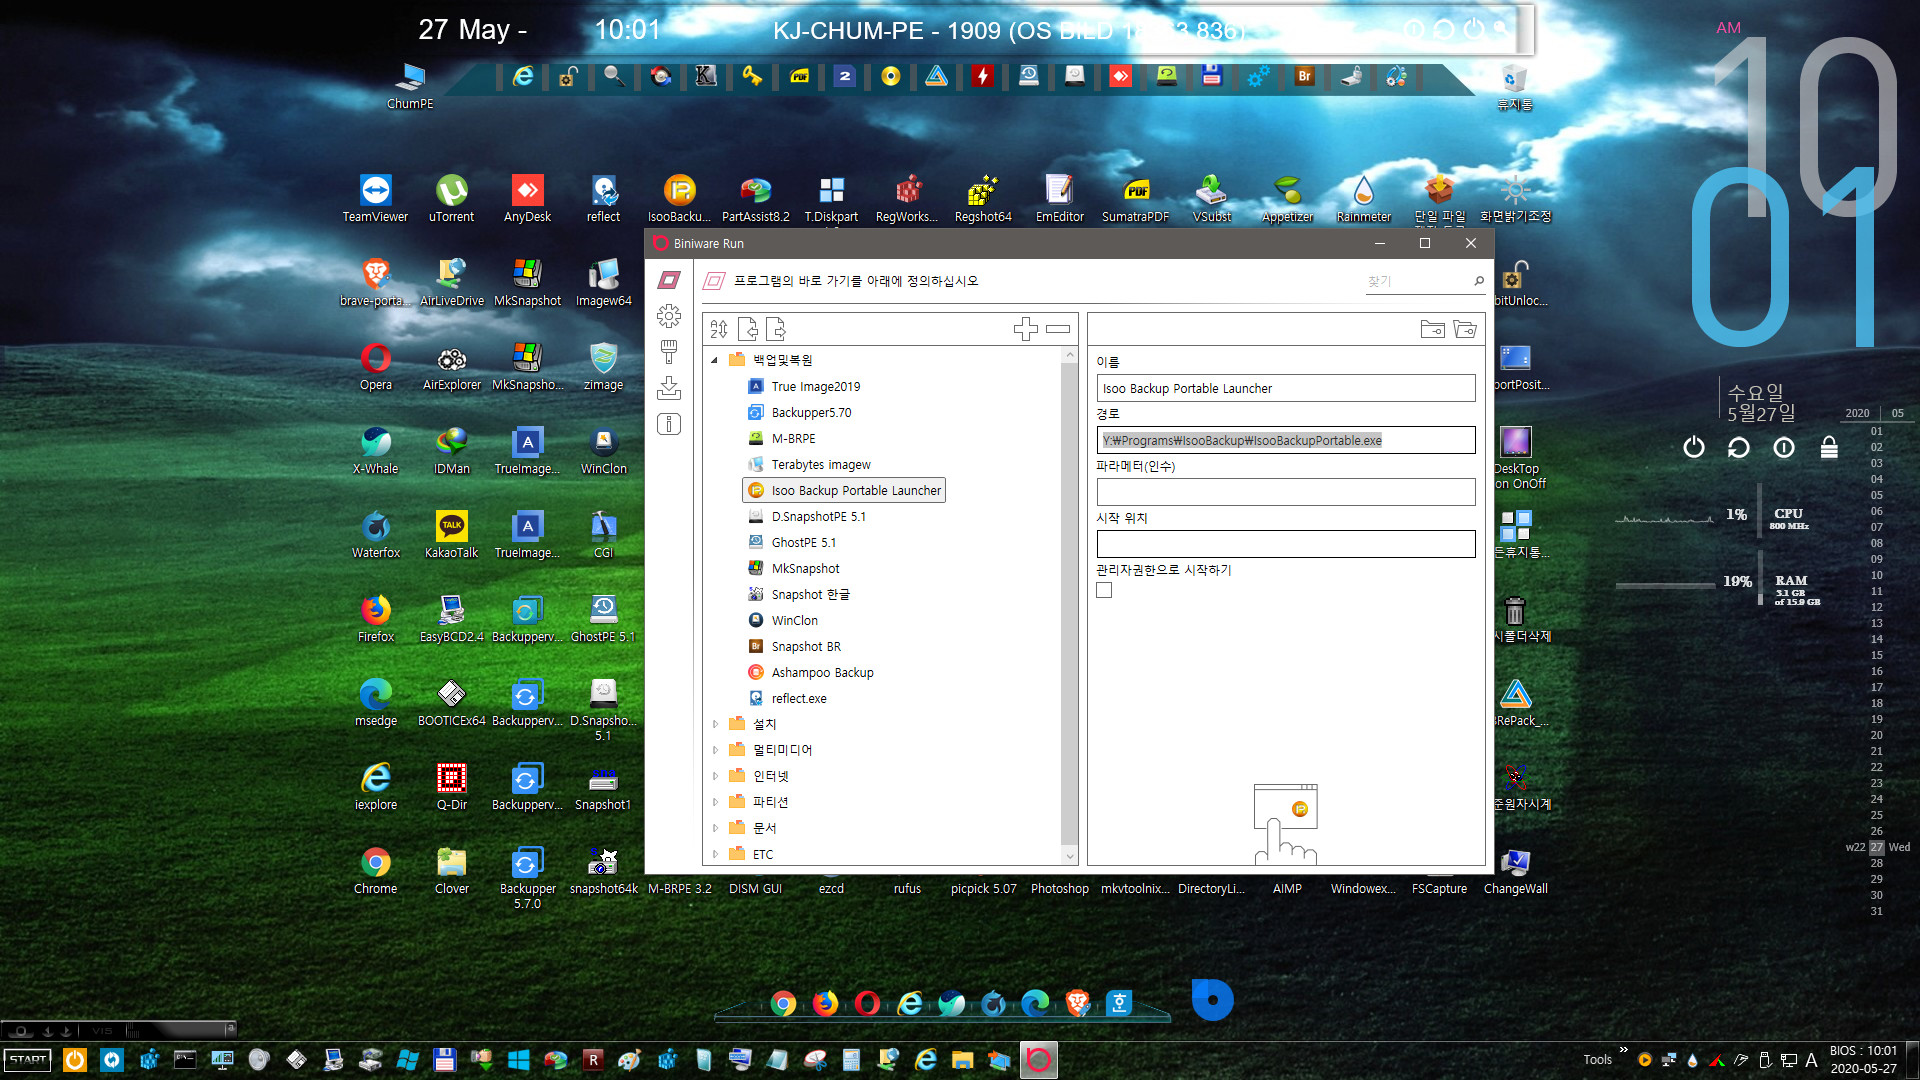
Task: Expand the 문서 folder
Action: tap(715, 828)
